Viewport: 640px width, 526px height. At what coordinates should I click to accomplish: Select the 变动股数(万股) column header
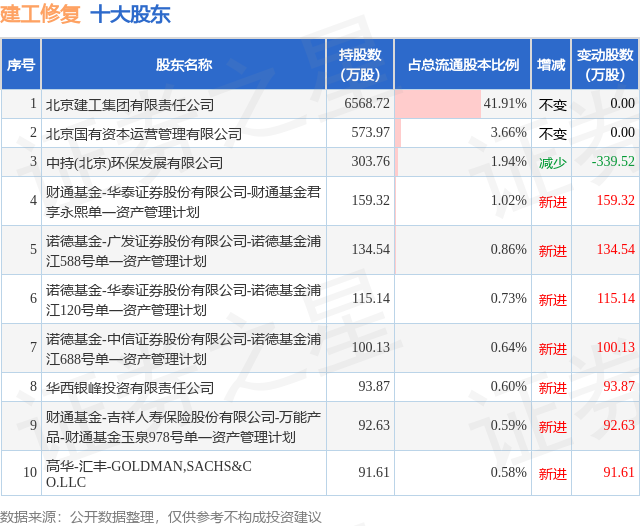(605, 64)
